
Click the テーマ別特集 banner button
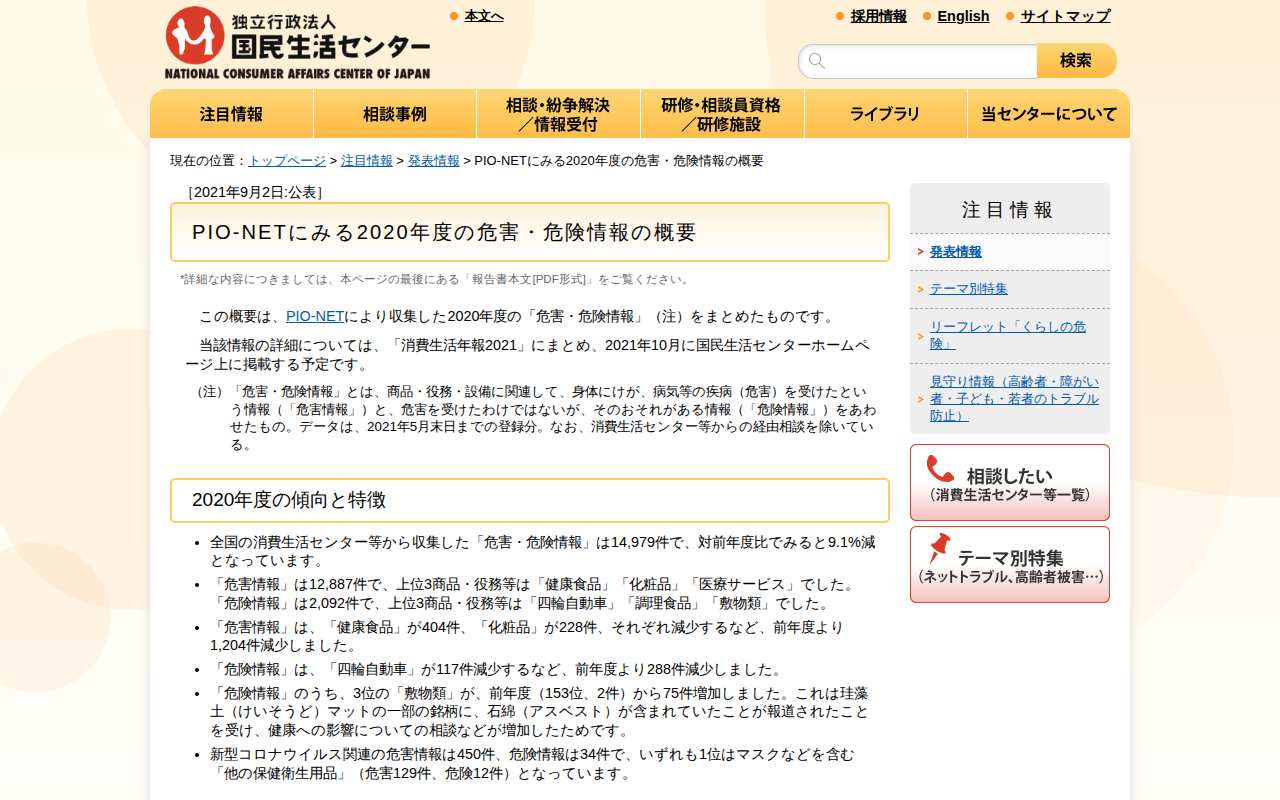coord(1010,565)
